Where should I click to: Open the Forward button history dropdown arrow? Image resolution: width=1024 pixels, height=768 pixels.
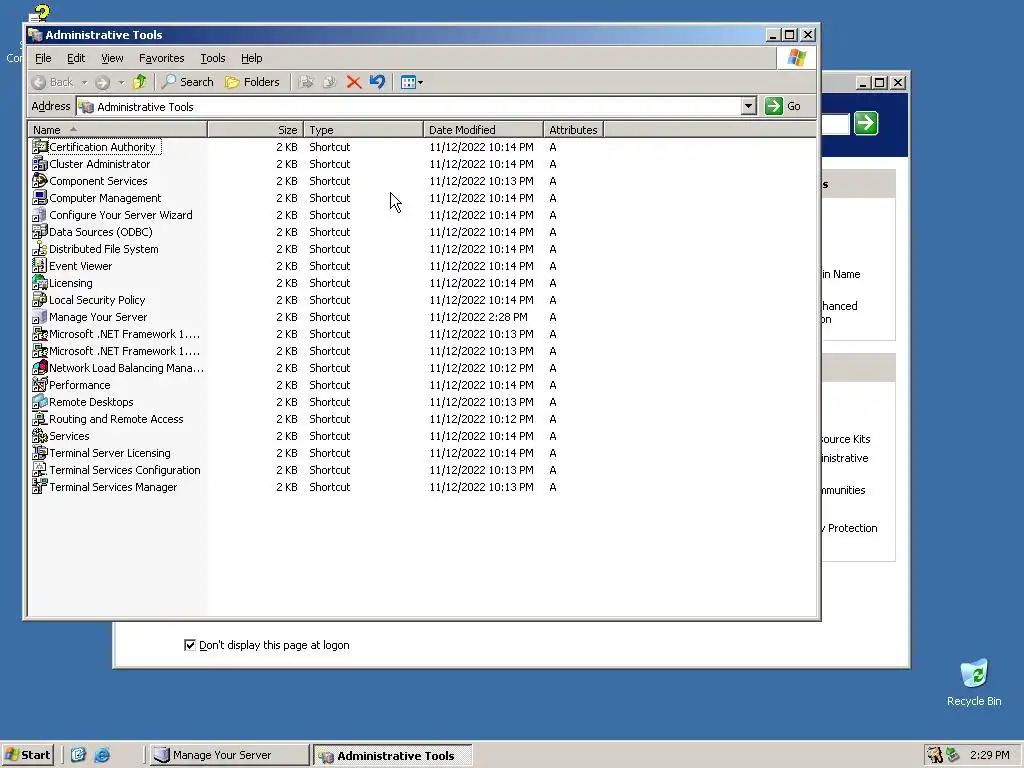coord(121,82)
